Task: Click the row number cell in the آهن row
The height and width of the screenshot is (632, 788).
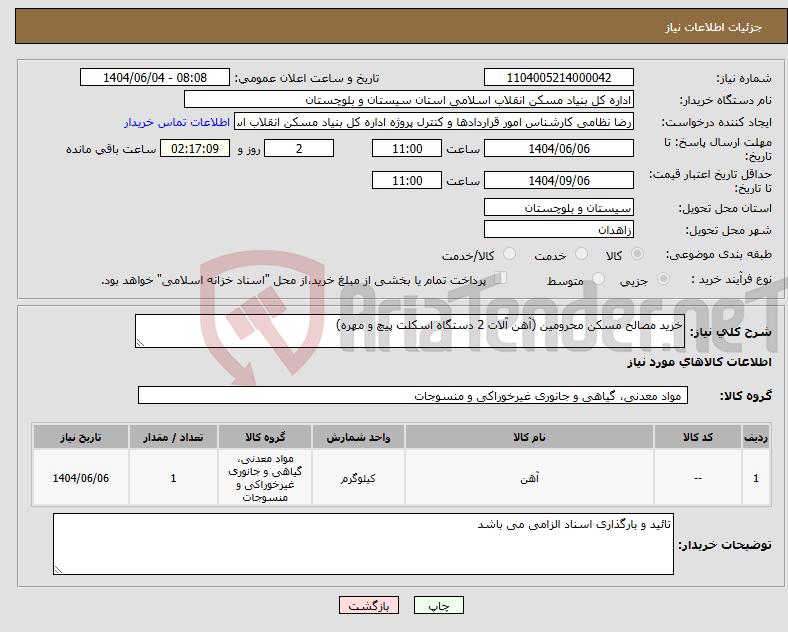Action: pos(756,478)
